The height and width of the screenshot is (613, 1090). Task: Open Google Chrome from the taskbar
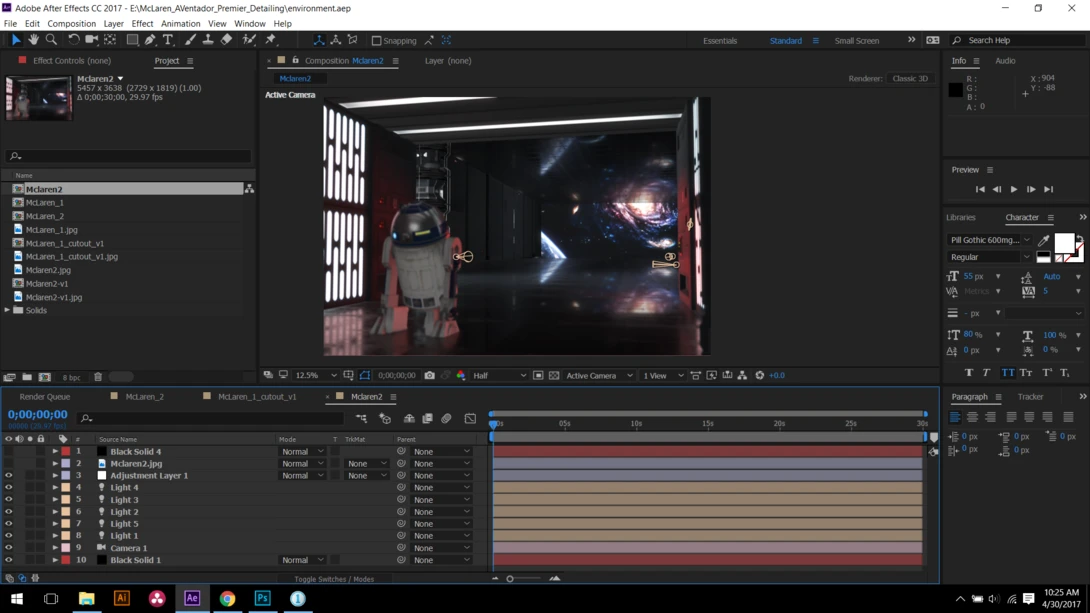227,598
